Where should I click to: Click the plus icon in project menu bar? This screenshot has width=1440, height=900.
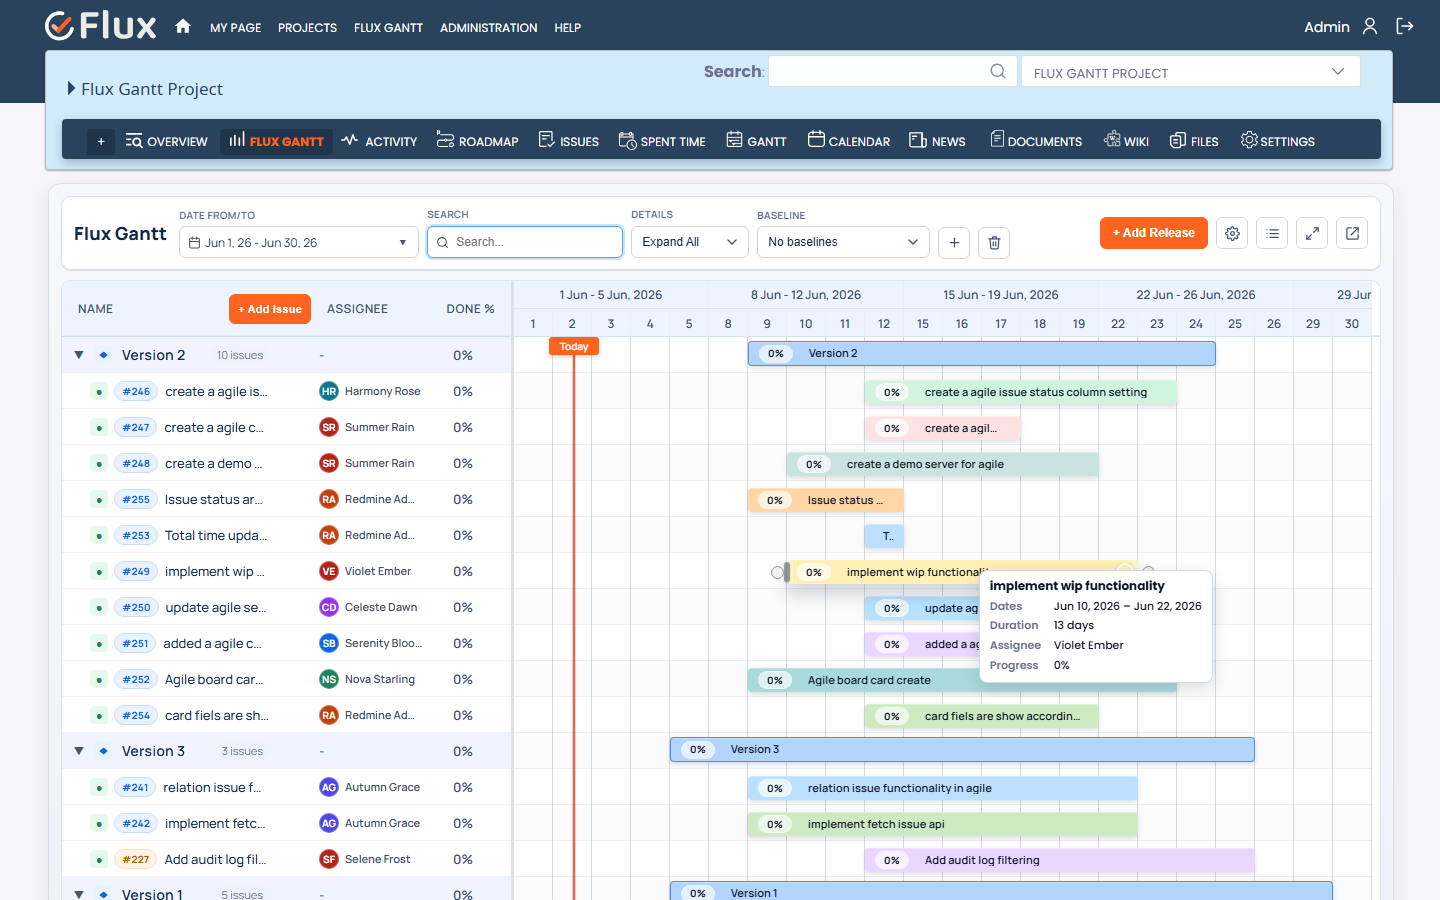pyautogui.click(x=101, y=142)
